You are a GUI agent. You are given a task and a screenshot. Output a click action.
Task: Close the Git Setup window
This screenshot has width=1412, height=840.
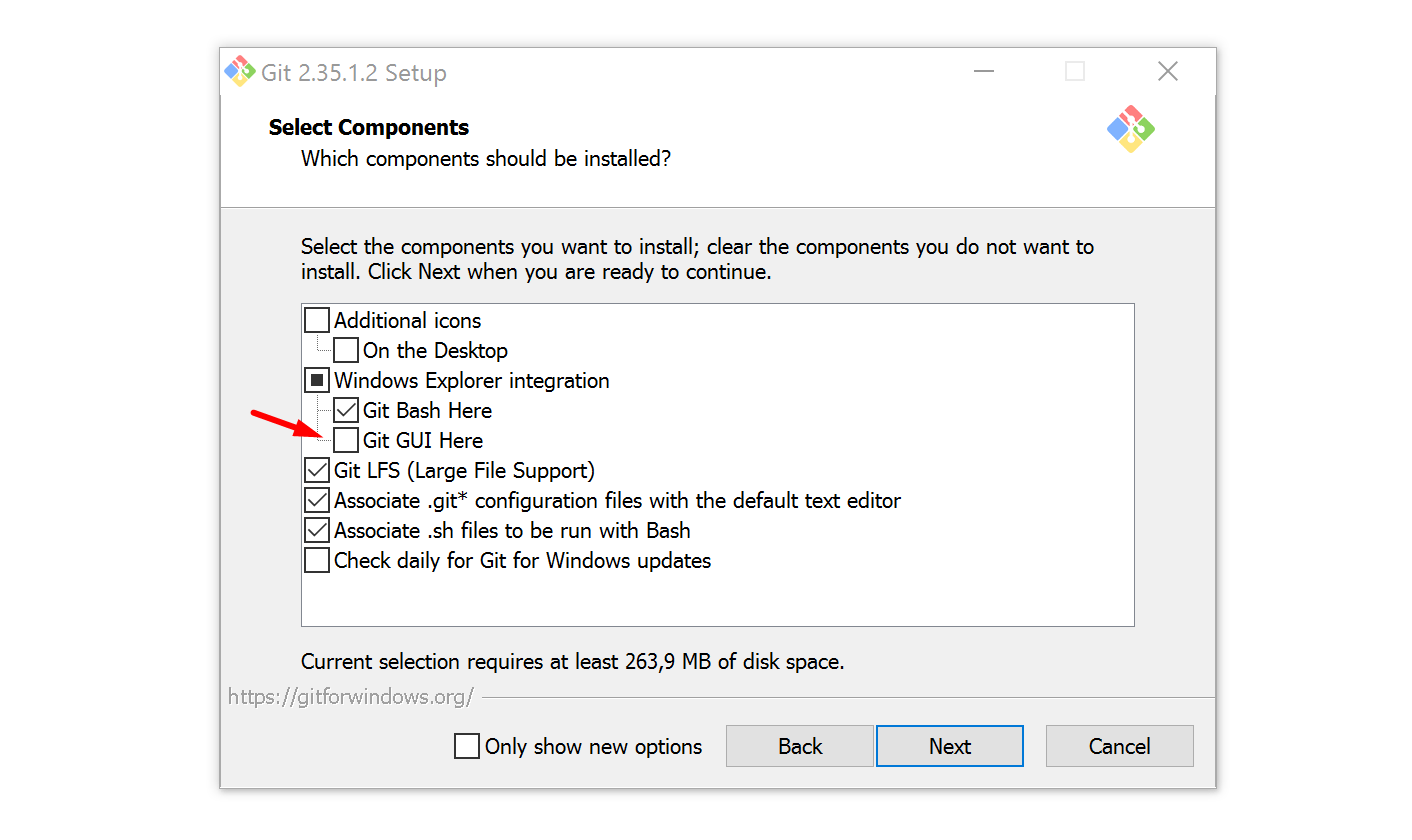click(1167, 71)
